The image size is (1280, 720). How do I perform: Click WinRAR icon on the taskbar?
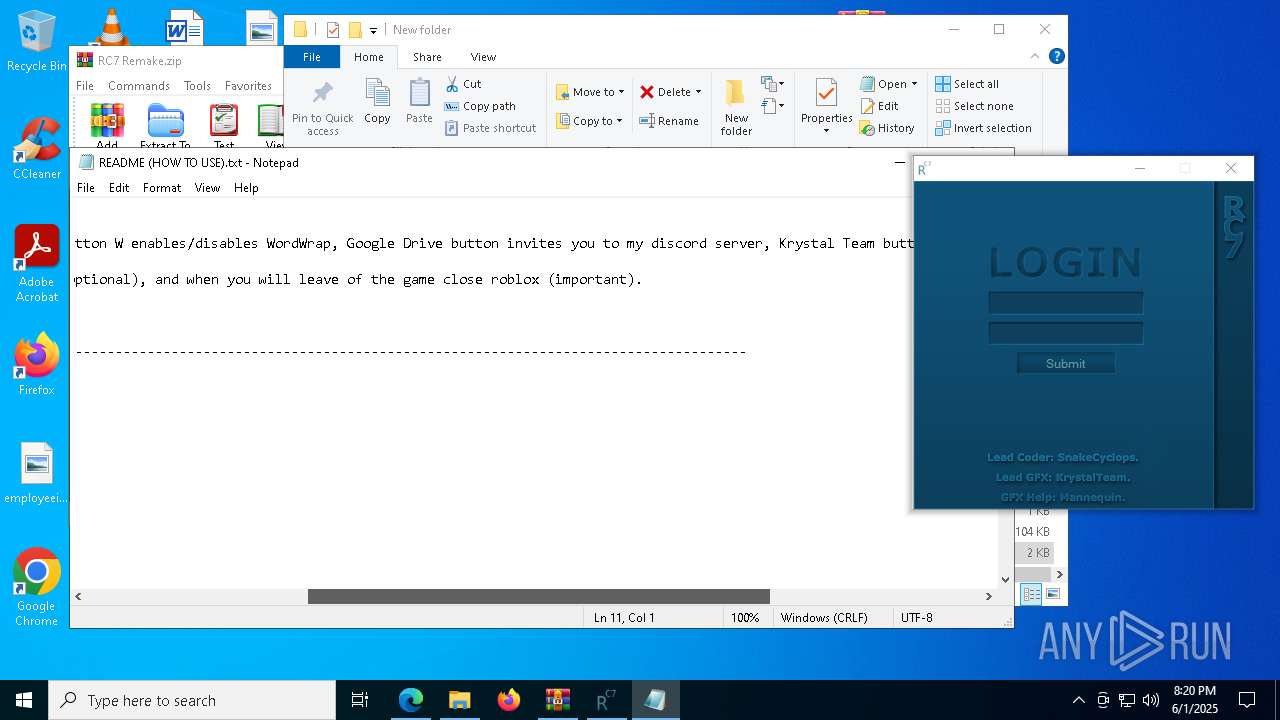pos(557,700)
